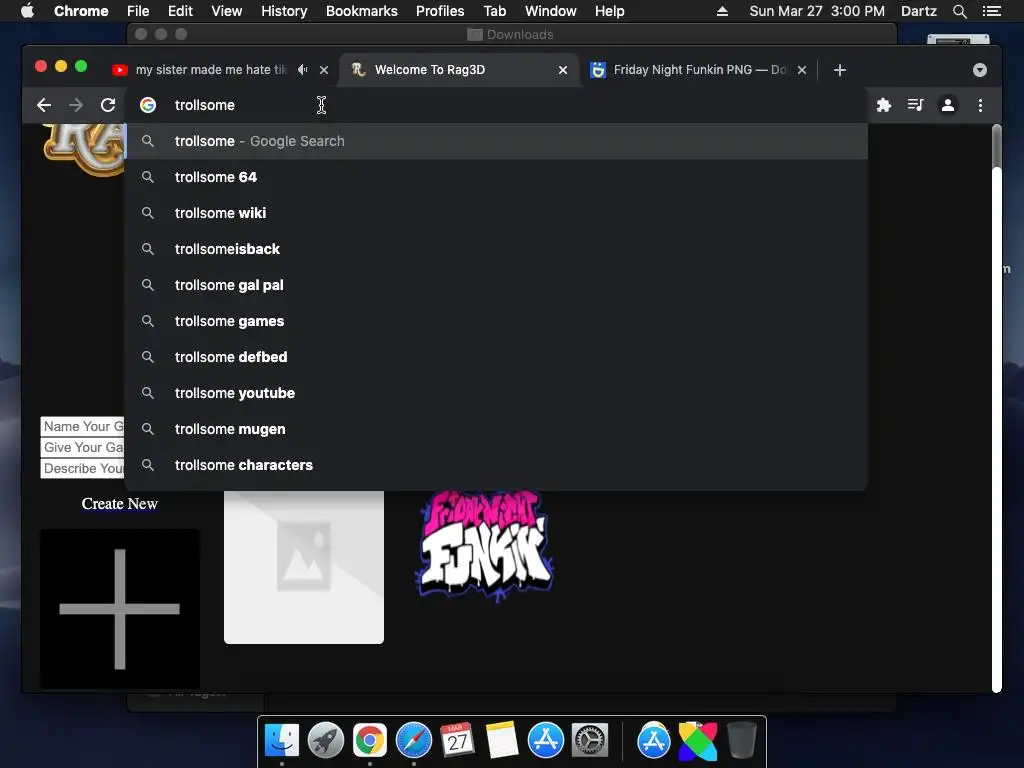Click the Create New plus thumbnail
This screenshot has height=768, width=1024.
point(120,609)
